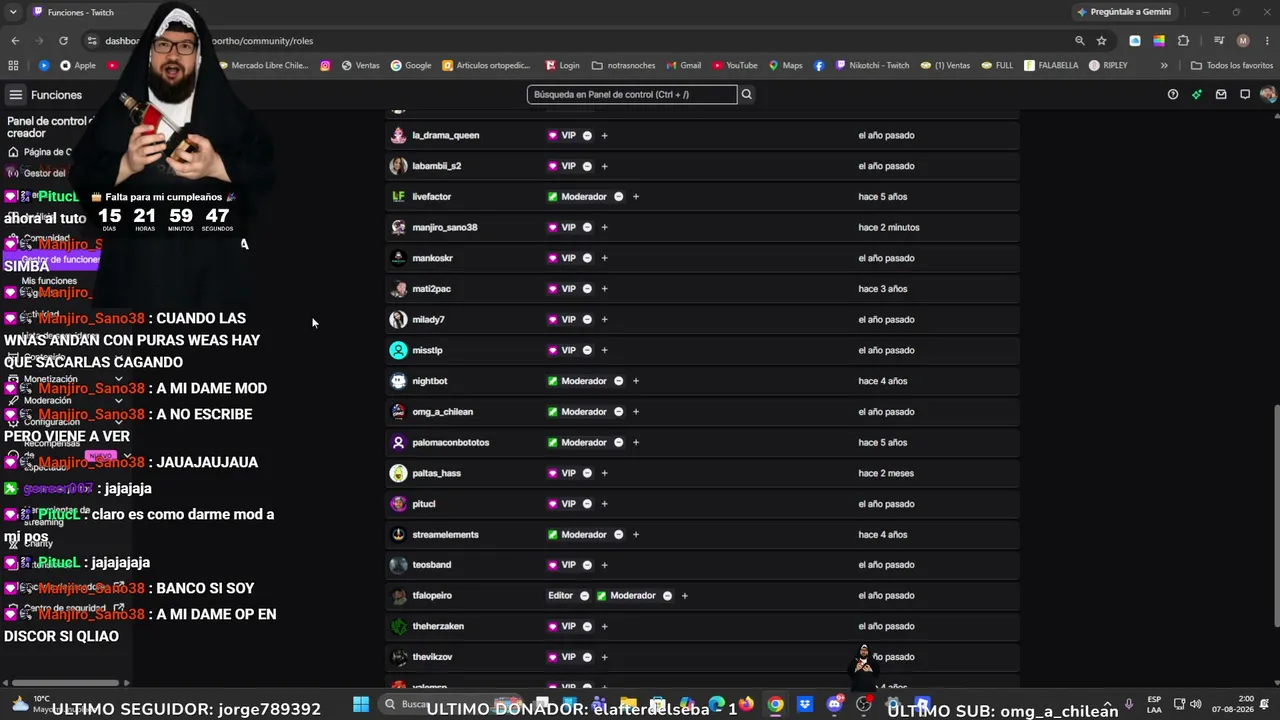This screenshot has width=1280, height=720.
Task: Open Dropbox from the Windows taskbar
Action: tap(805, 704)
